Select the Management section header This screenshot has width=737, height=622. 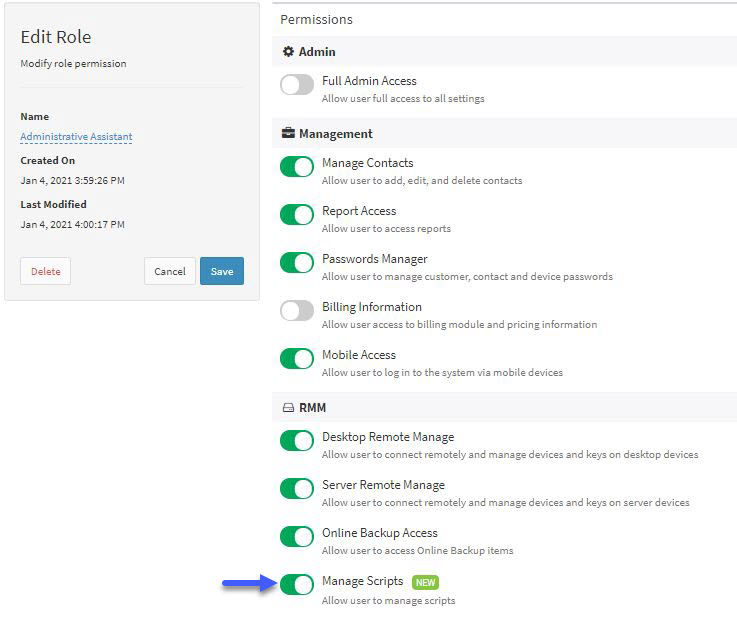pyautogui.click(x=504, y=134)
